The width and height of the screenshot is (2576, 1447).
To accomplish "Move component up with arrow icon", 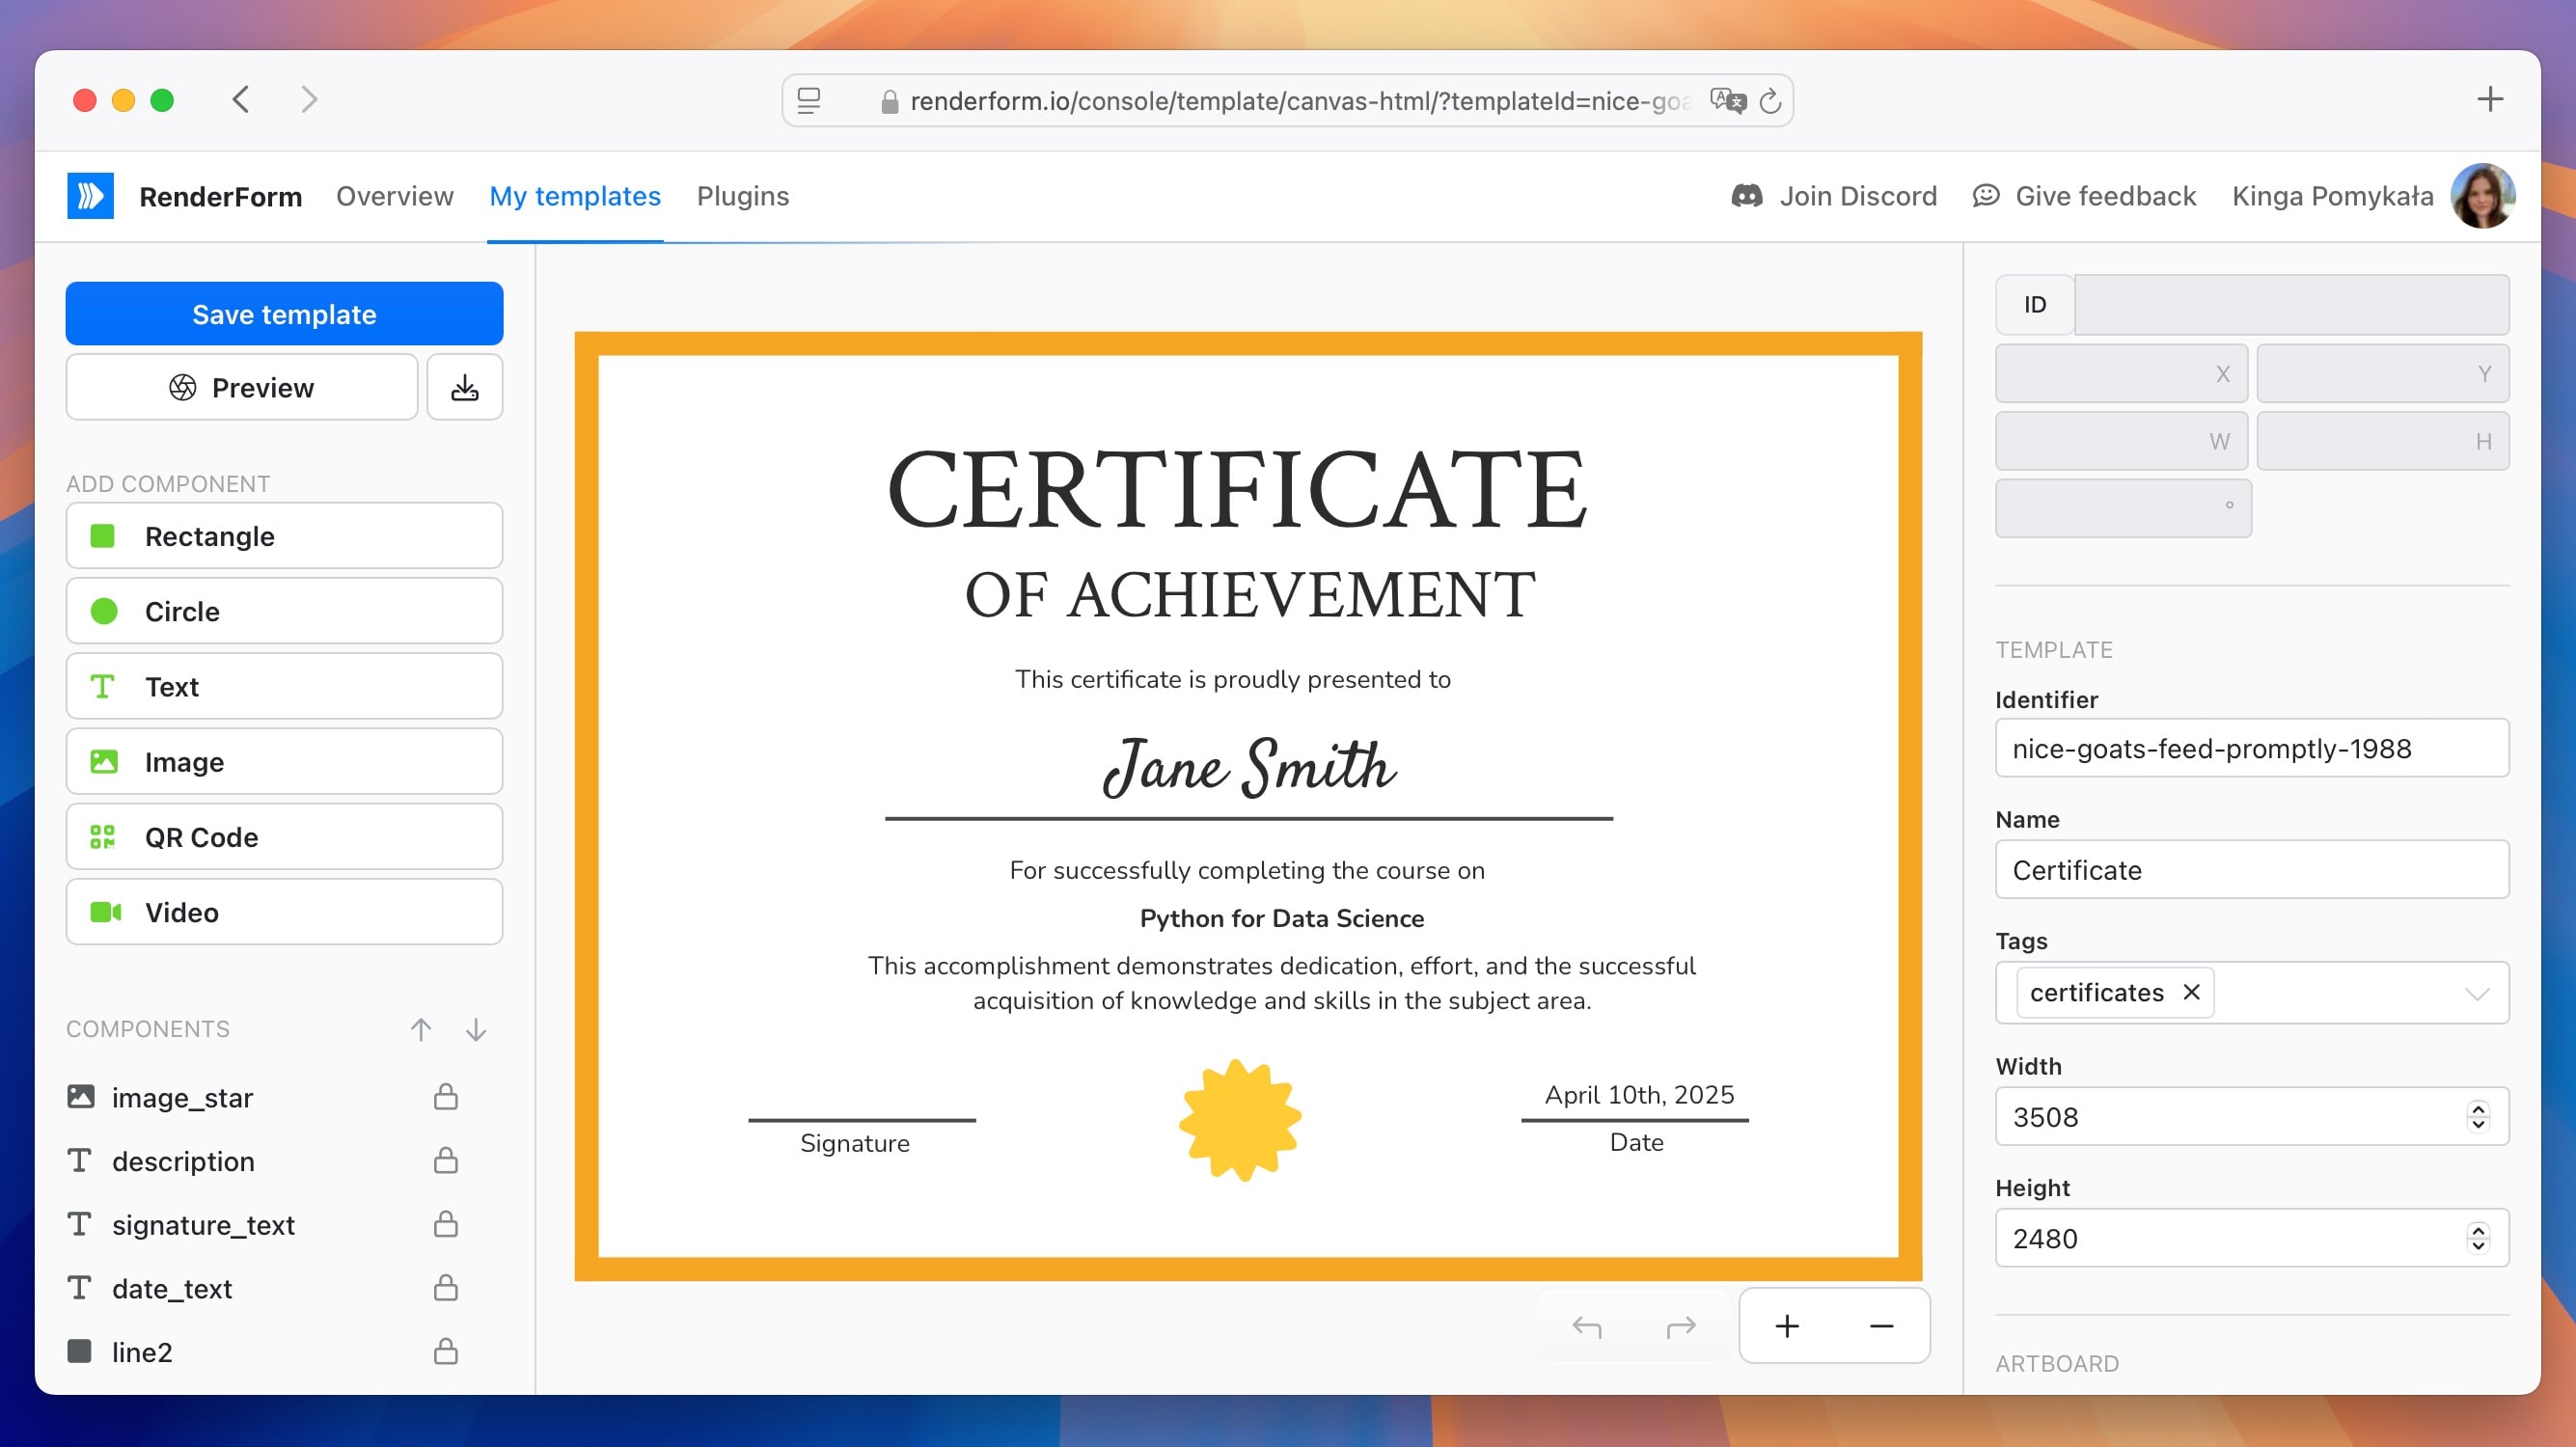I will 421,1029.
